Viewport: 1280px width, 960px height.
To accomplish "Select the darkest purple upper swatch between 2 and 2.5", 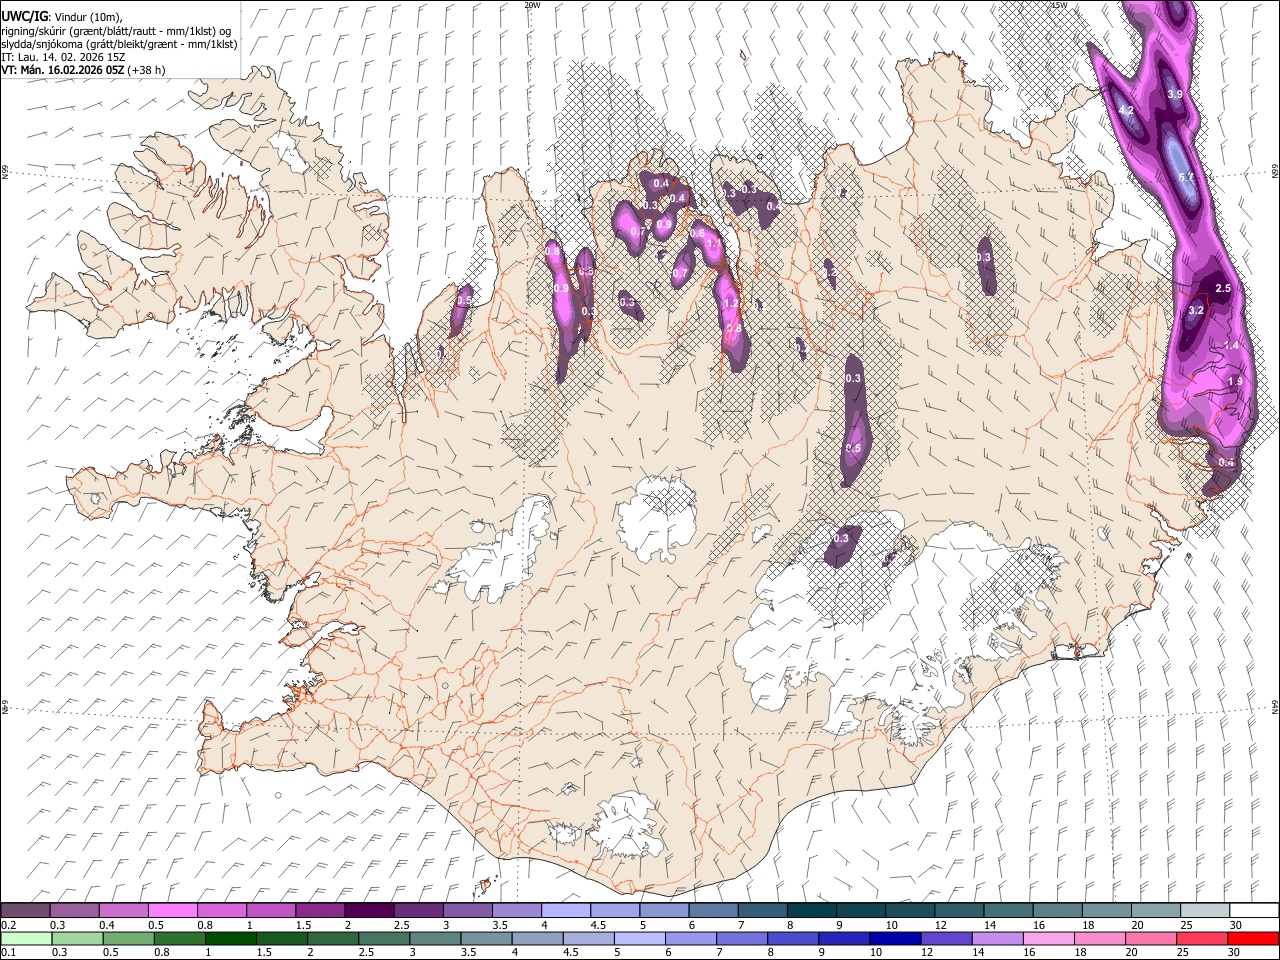I will pos(368,910).
